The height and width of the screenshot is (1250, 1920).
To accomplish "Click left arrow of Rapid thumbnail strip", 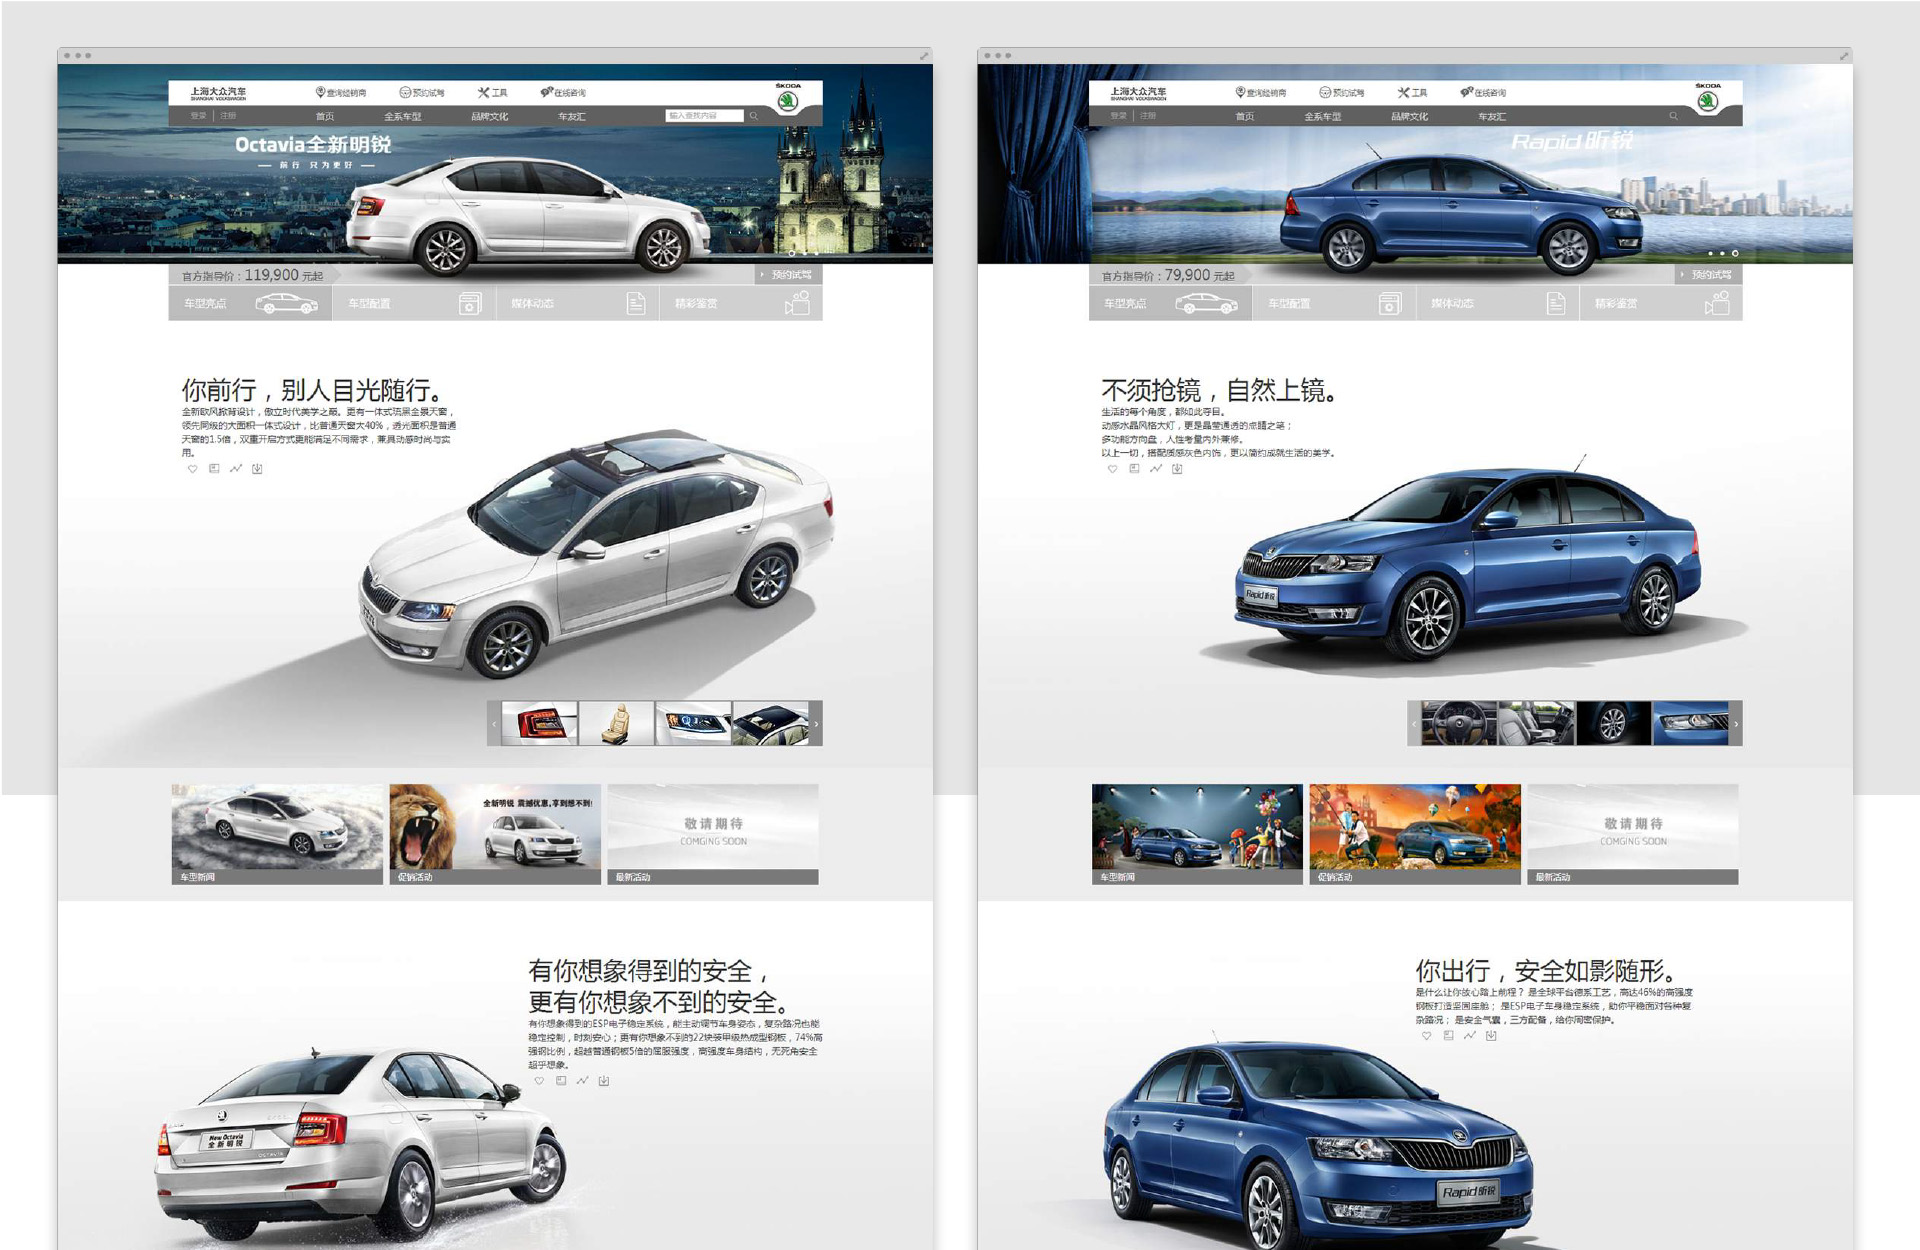I will pos(1414,723).
